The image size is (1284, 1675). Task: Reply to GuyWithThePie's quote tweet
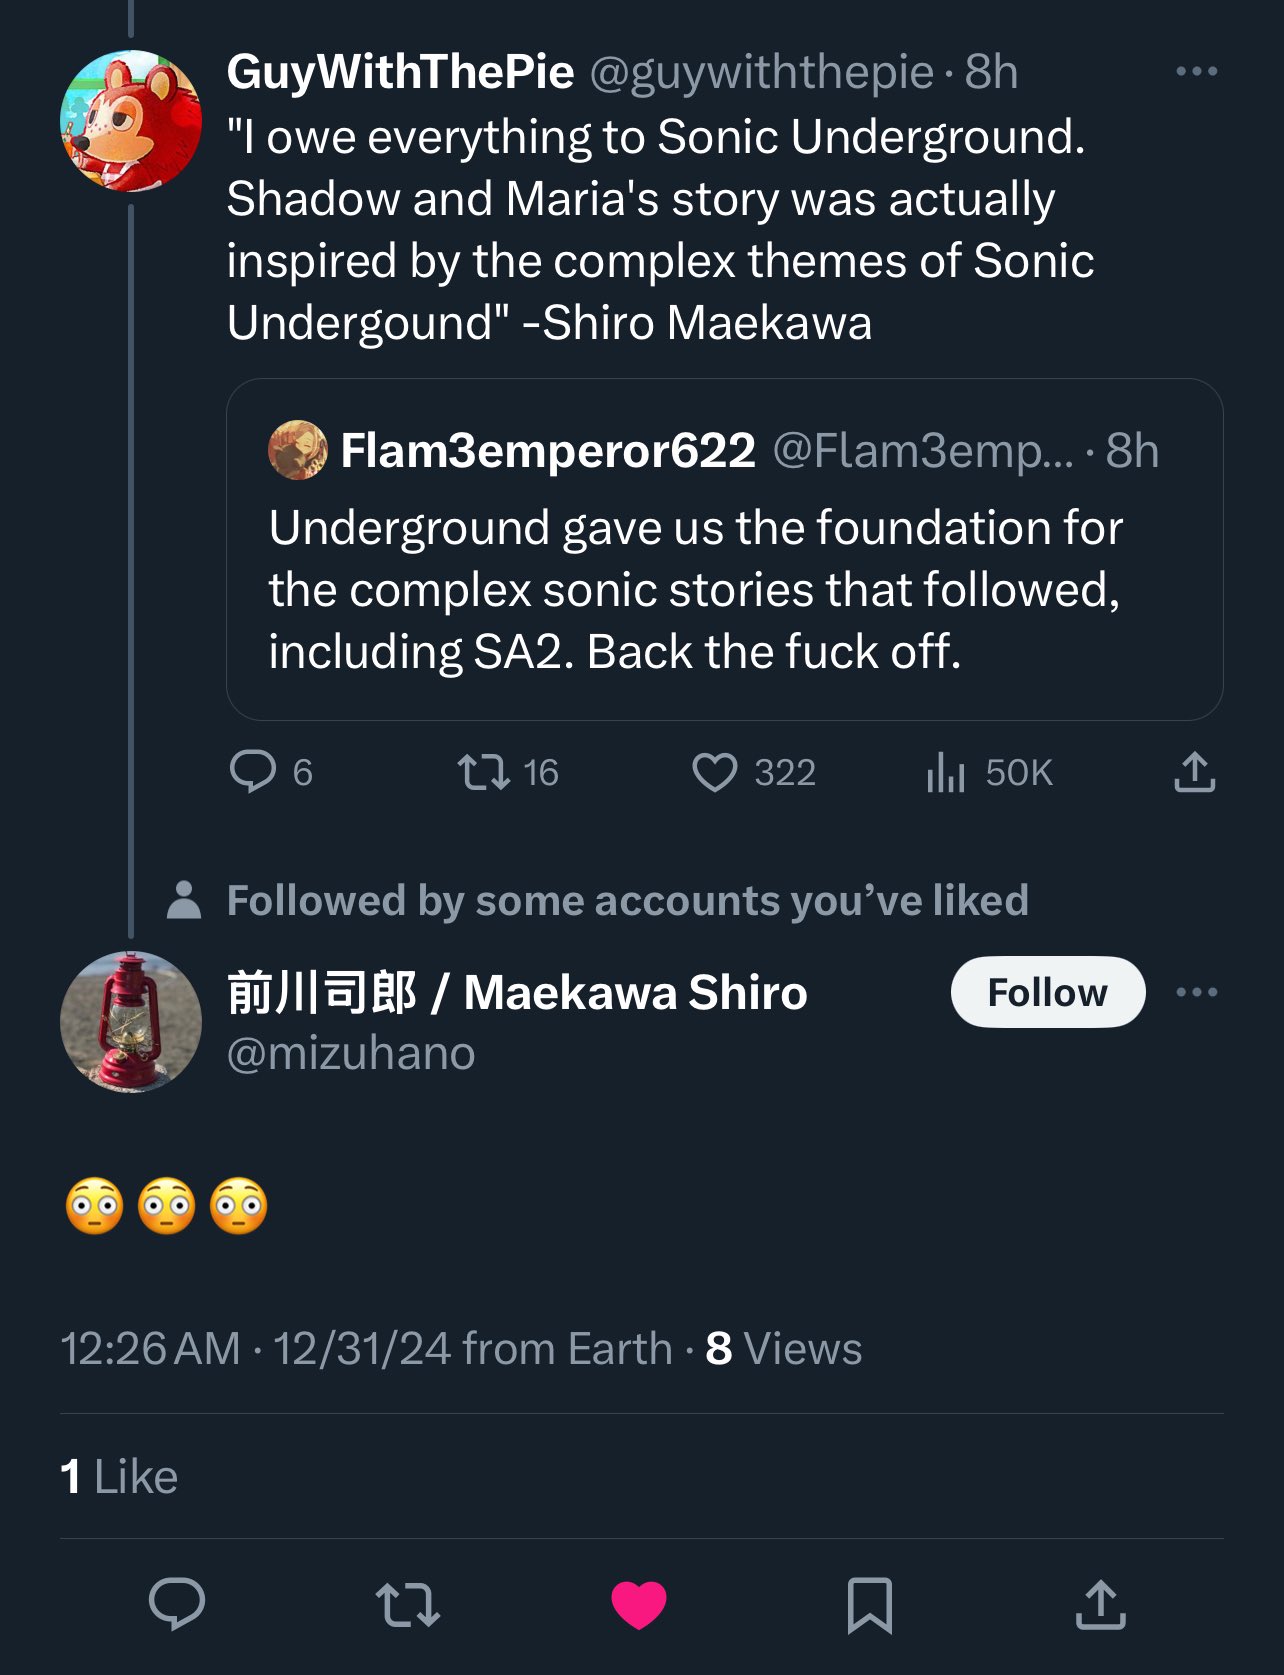[x=253, y=772]
